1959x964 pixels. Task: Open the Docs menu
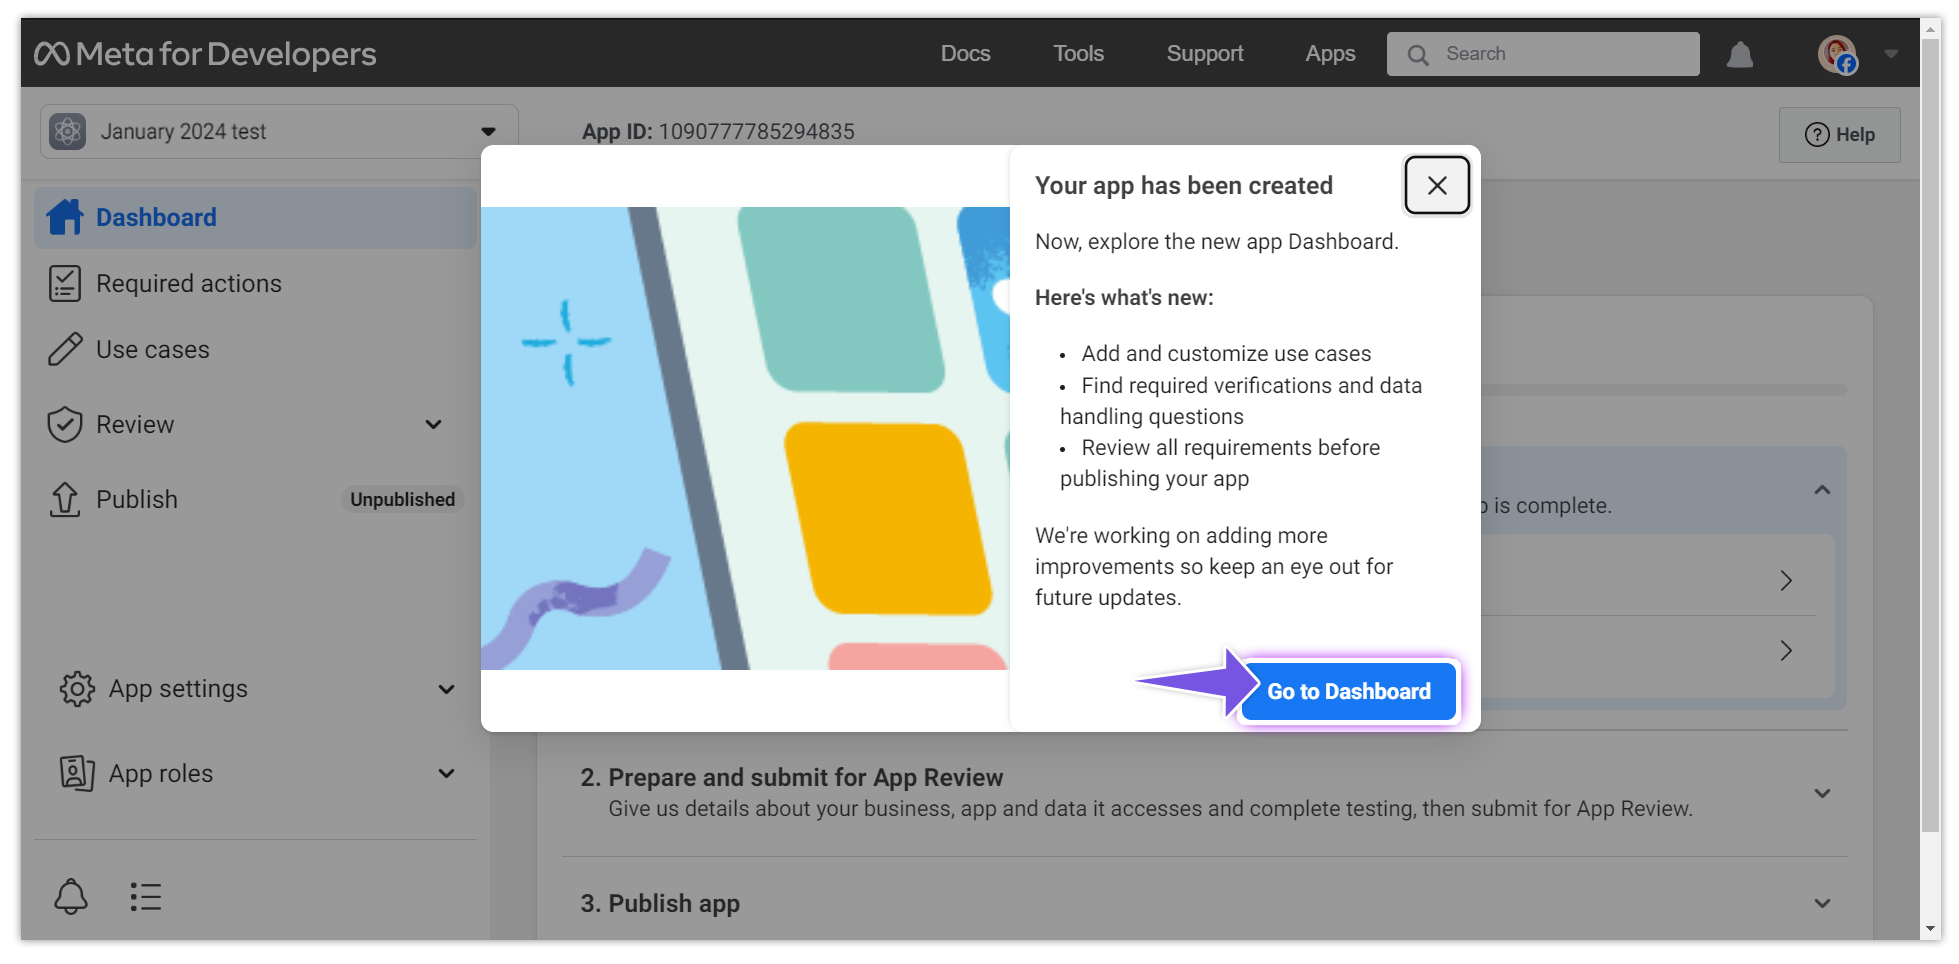tap(964, 54)
